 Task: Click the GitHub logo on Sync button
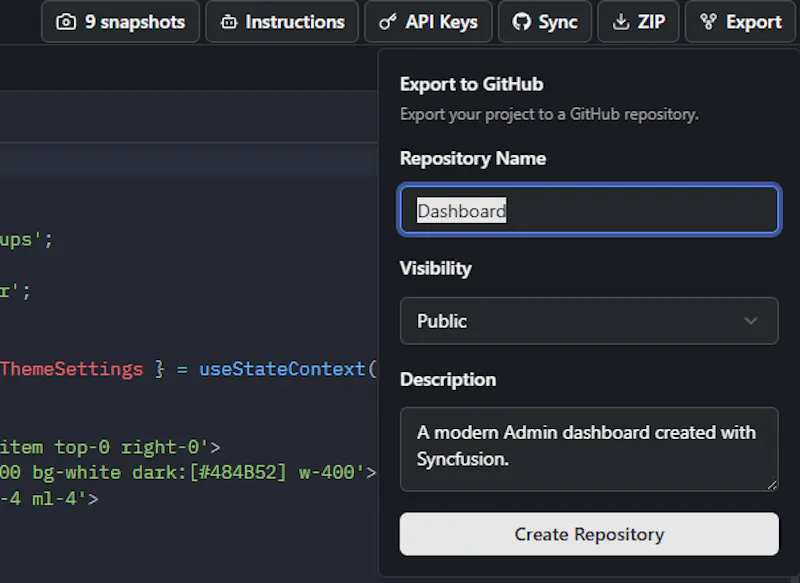[521, 22]
